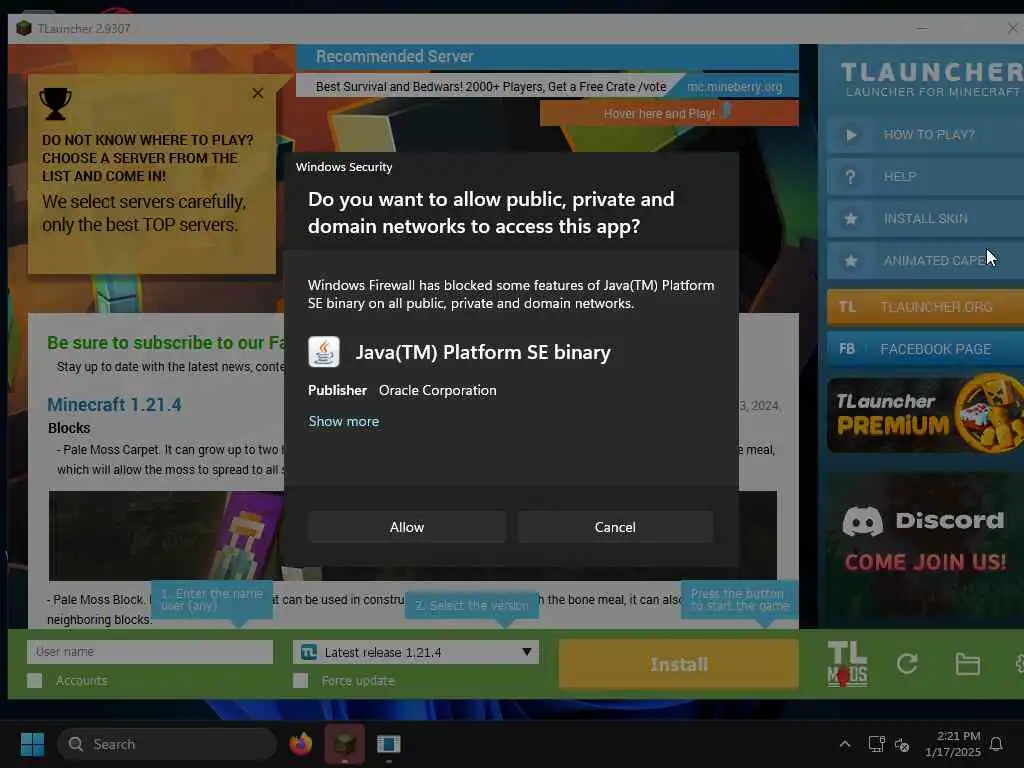Click Allow in the Windows Security dialog
The width and height of the screenshot is (1024, 768).
click(407, 527)
